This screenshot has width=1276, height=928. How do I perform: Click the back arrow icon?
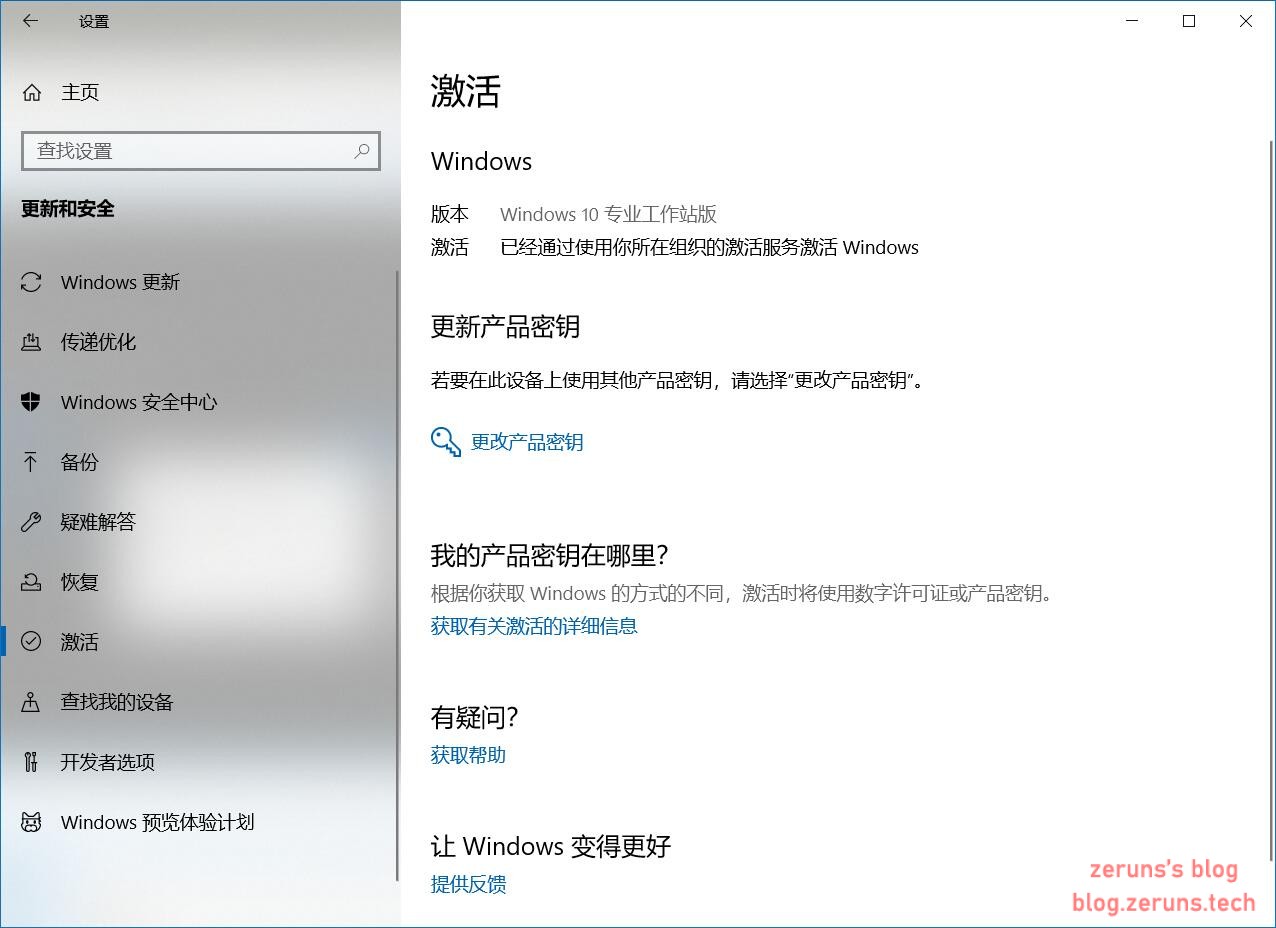point(31,21)
